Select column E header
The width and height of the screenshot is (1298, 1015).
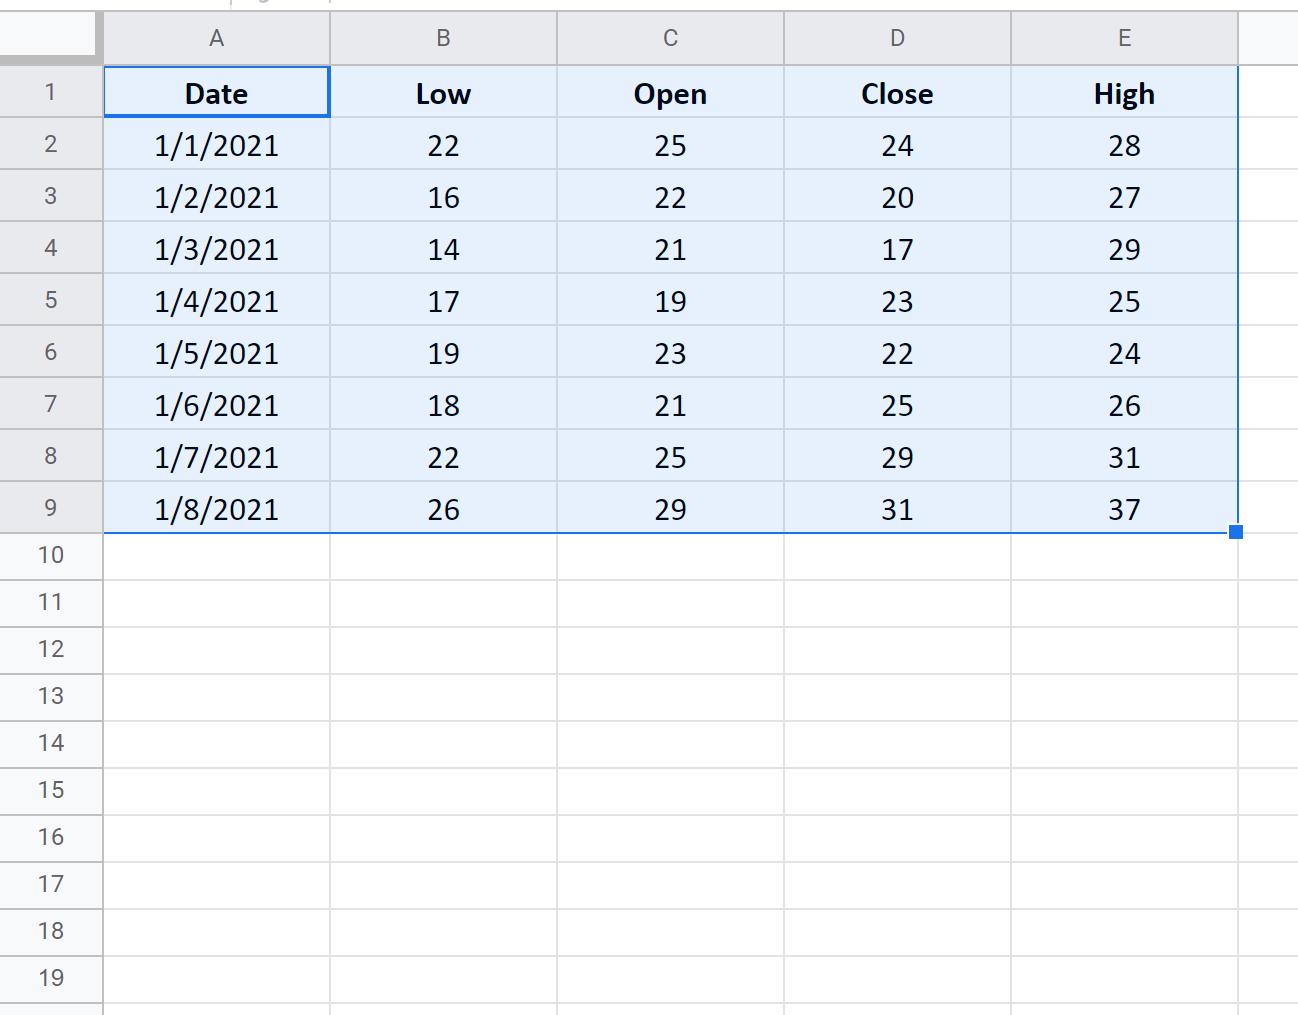pyautogui.click(x=1124, y=38)
